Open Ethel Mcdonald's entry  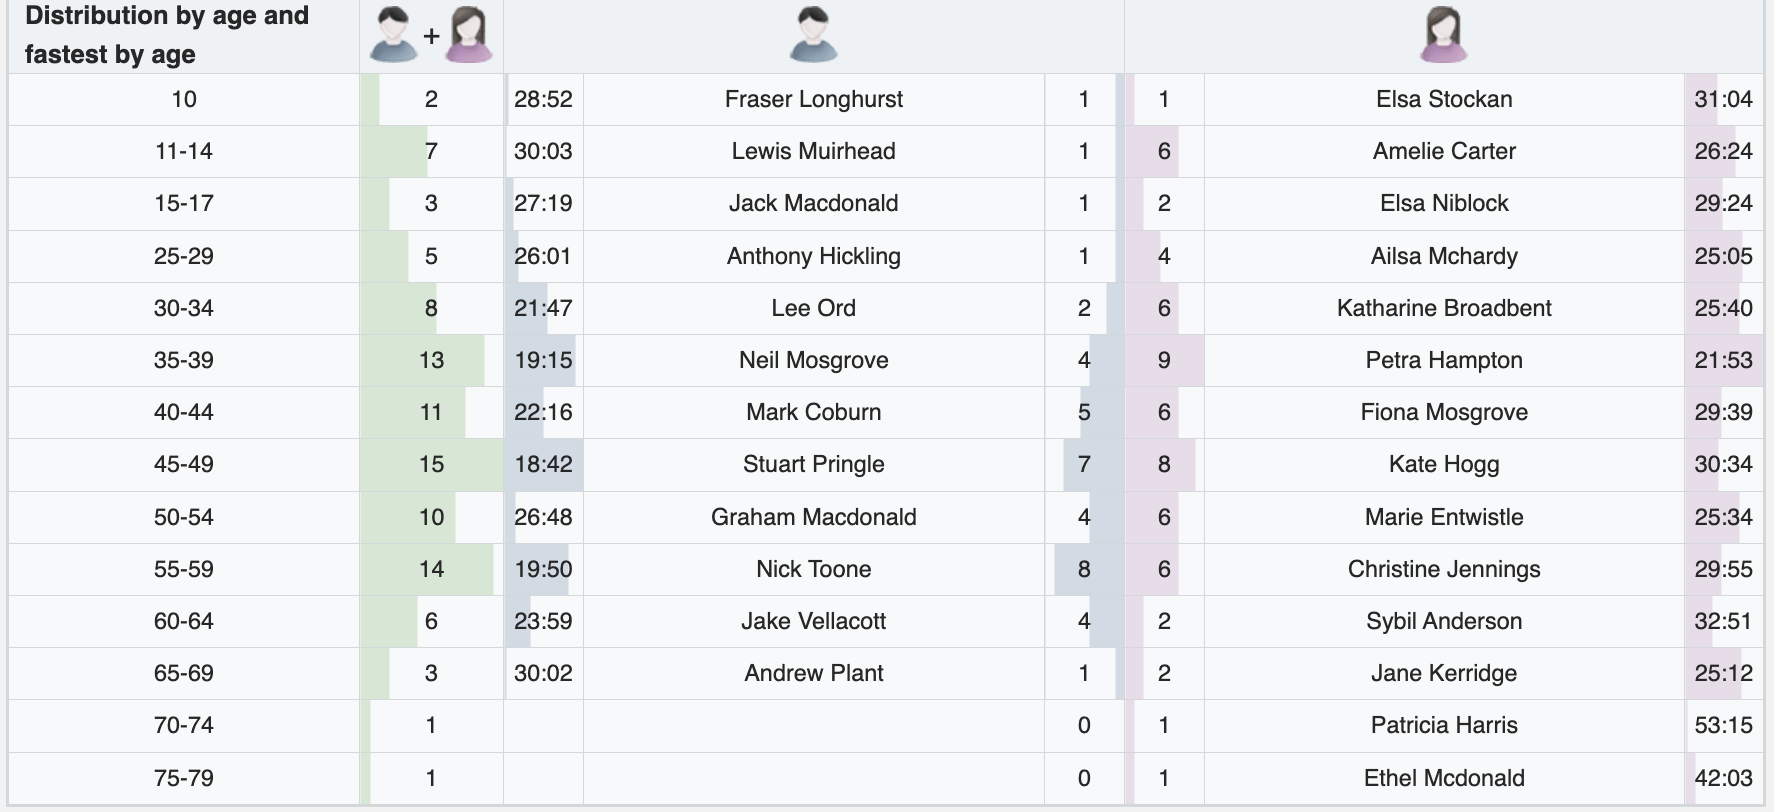(1443, 778)
